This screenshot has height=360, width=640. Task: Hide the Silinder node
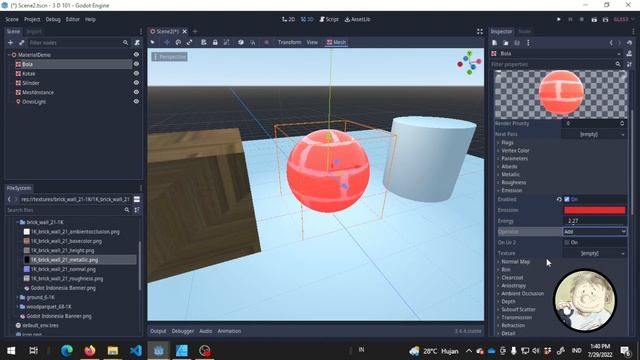136,82
